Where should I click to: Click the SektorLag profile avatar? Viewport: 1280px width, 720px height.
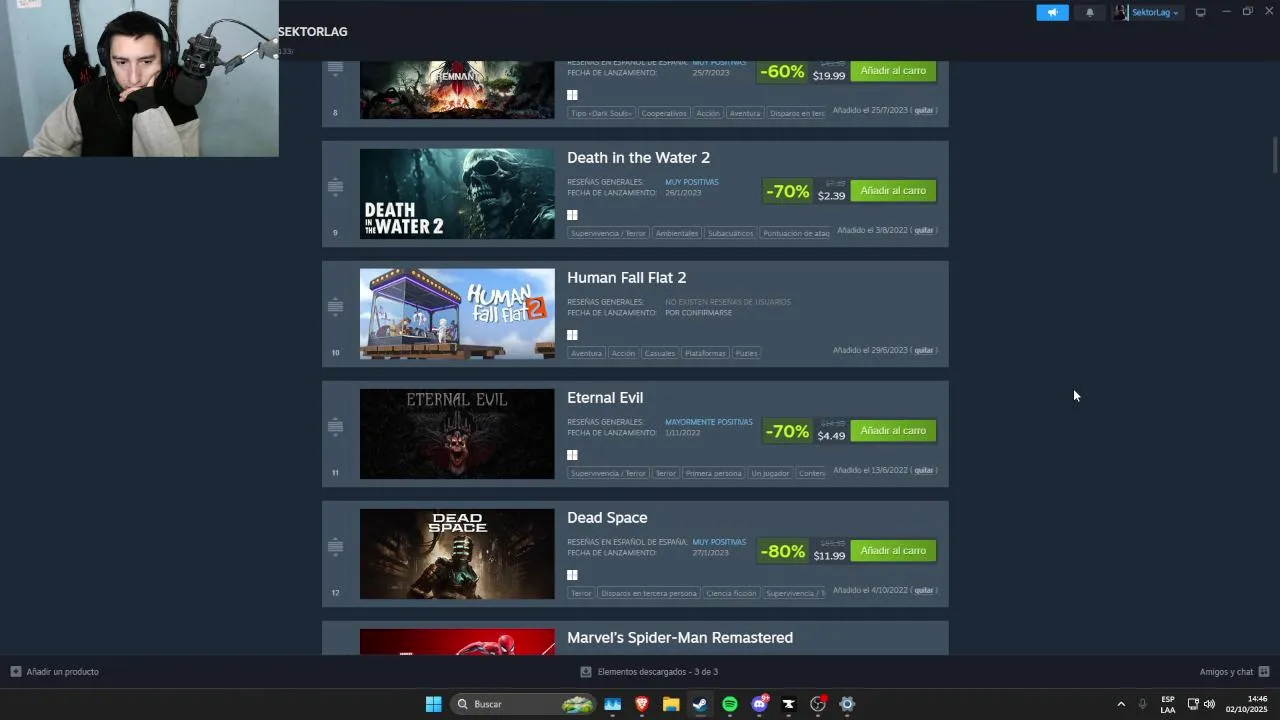click(x=1121, y=12)
